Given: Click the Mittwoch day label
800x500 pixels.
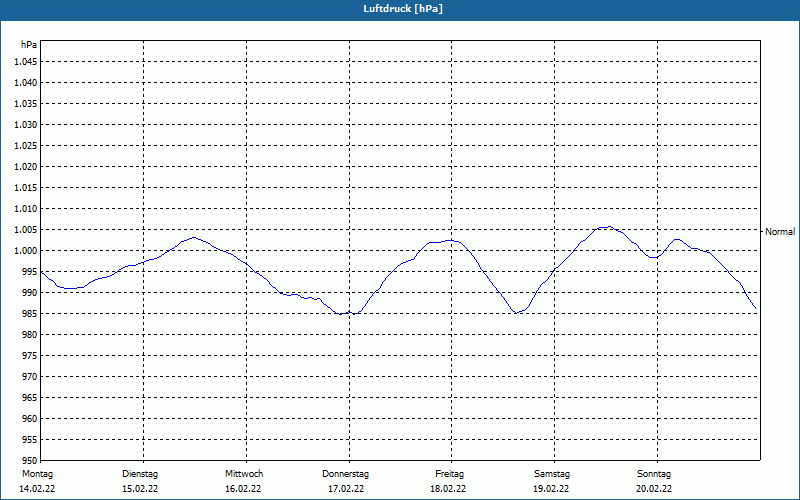Looking at the screenshot, I should pyautogui.click(x=244, y=474).
